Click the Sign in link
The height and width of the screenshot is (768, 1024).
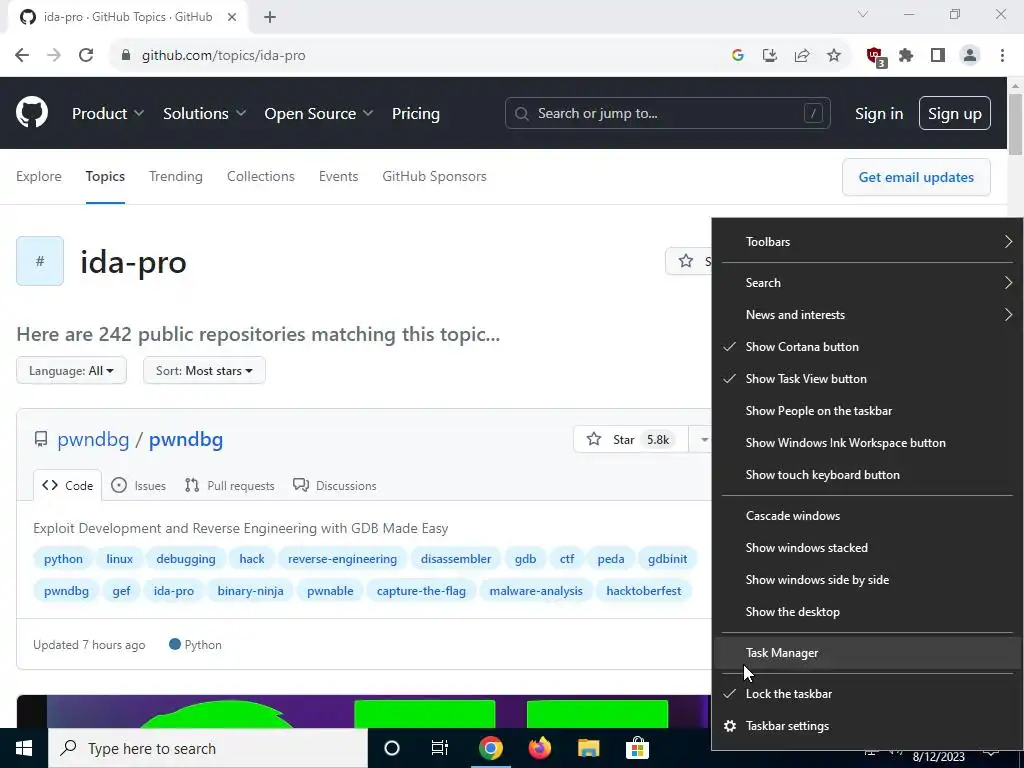click(879, 114)
